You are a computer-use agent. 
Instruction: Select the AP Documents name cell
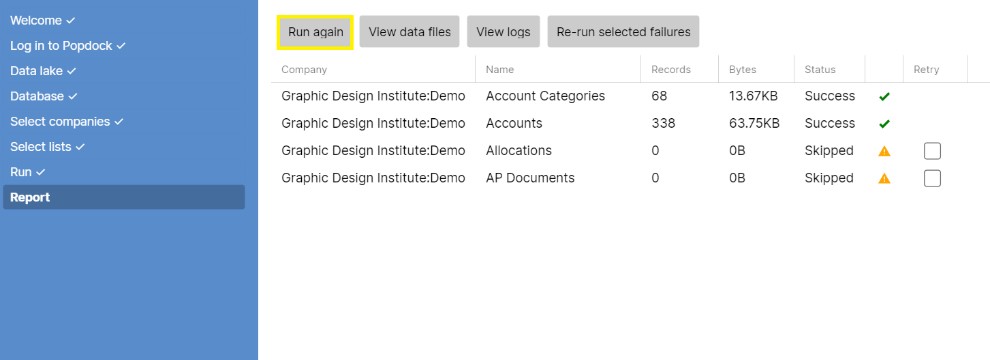[x=530, y=178]
